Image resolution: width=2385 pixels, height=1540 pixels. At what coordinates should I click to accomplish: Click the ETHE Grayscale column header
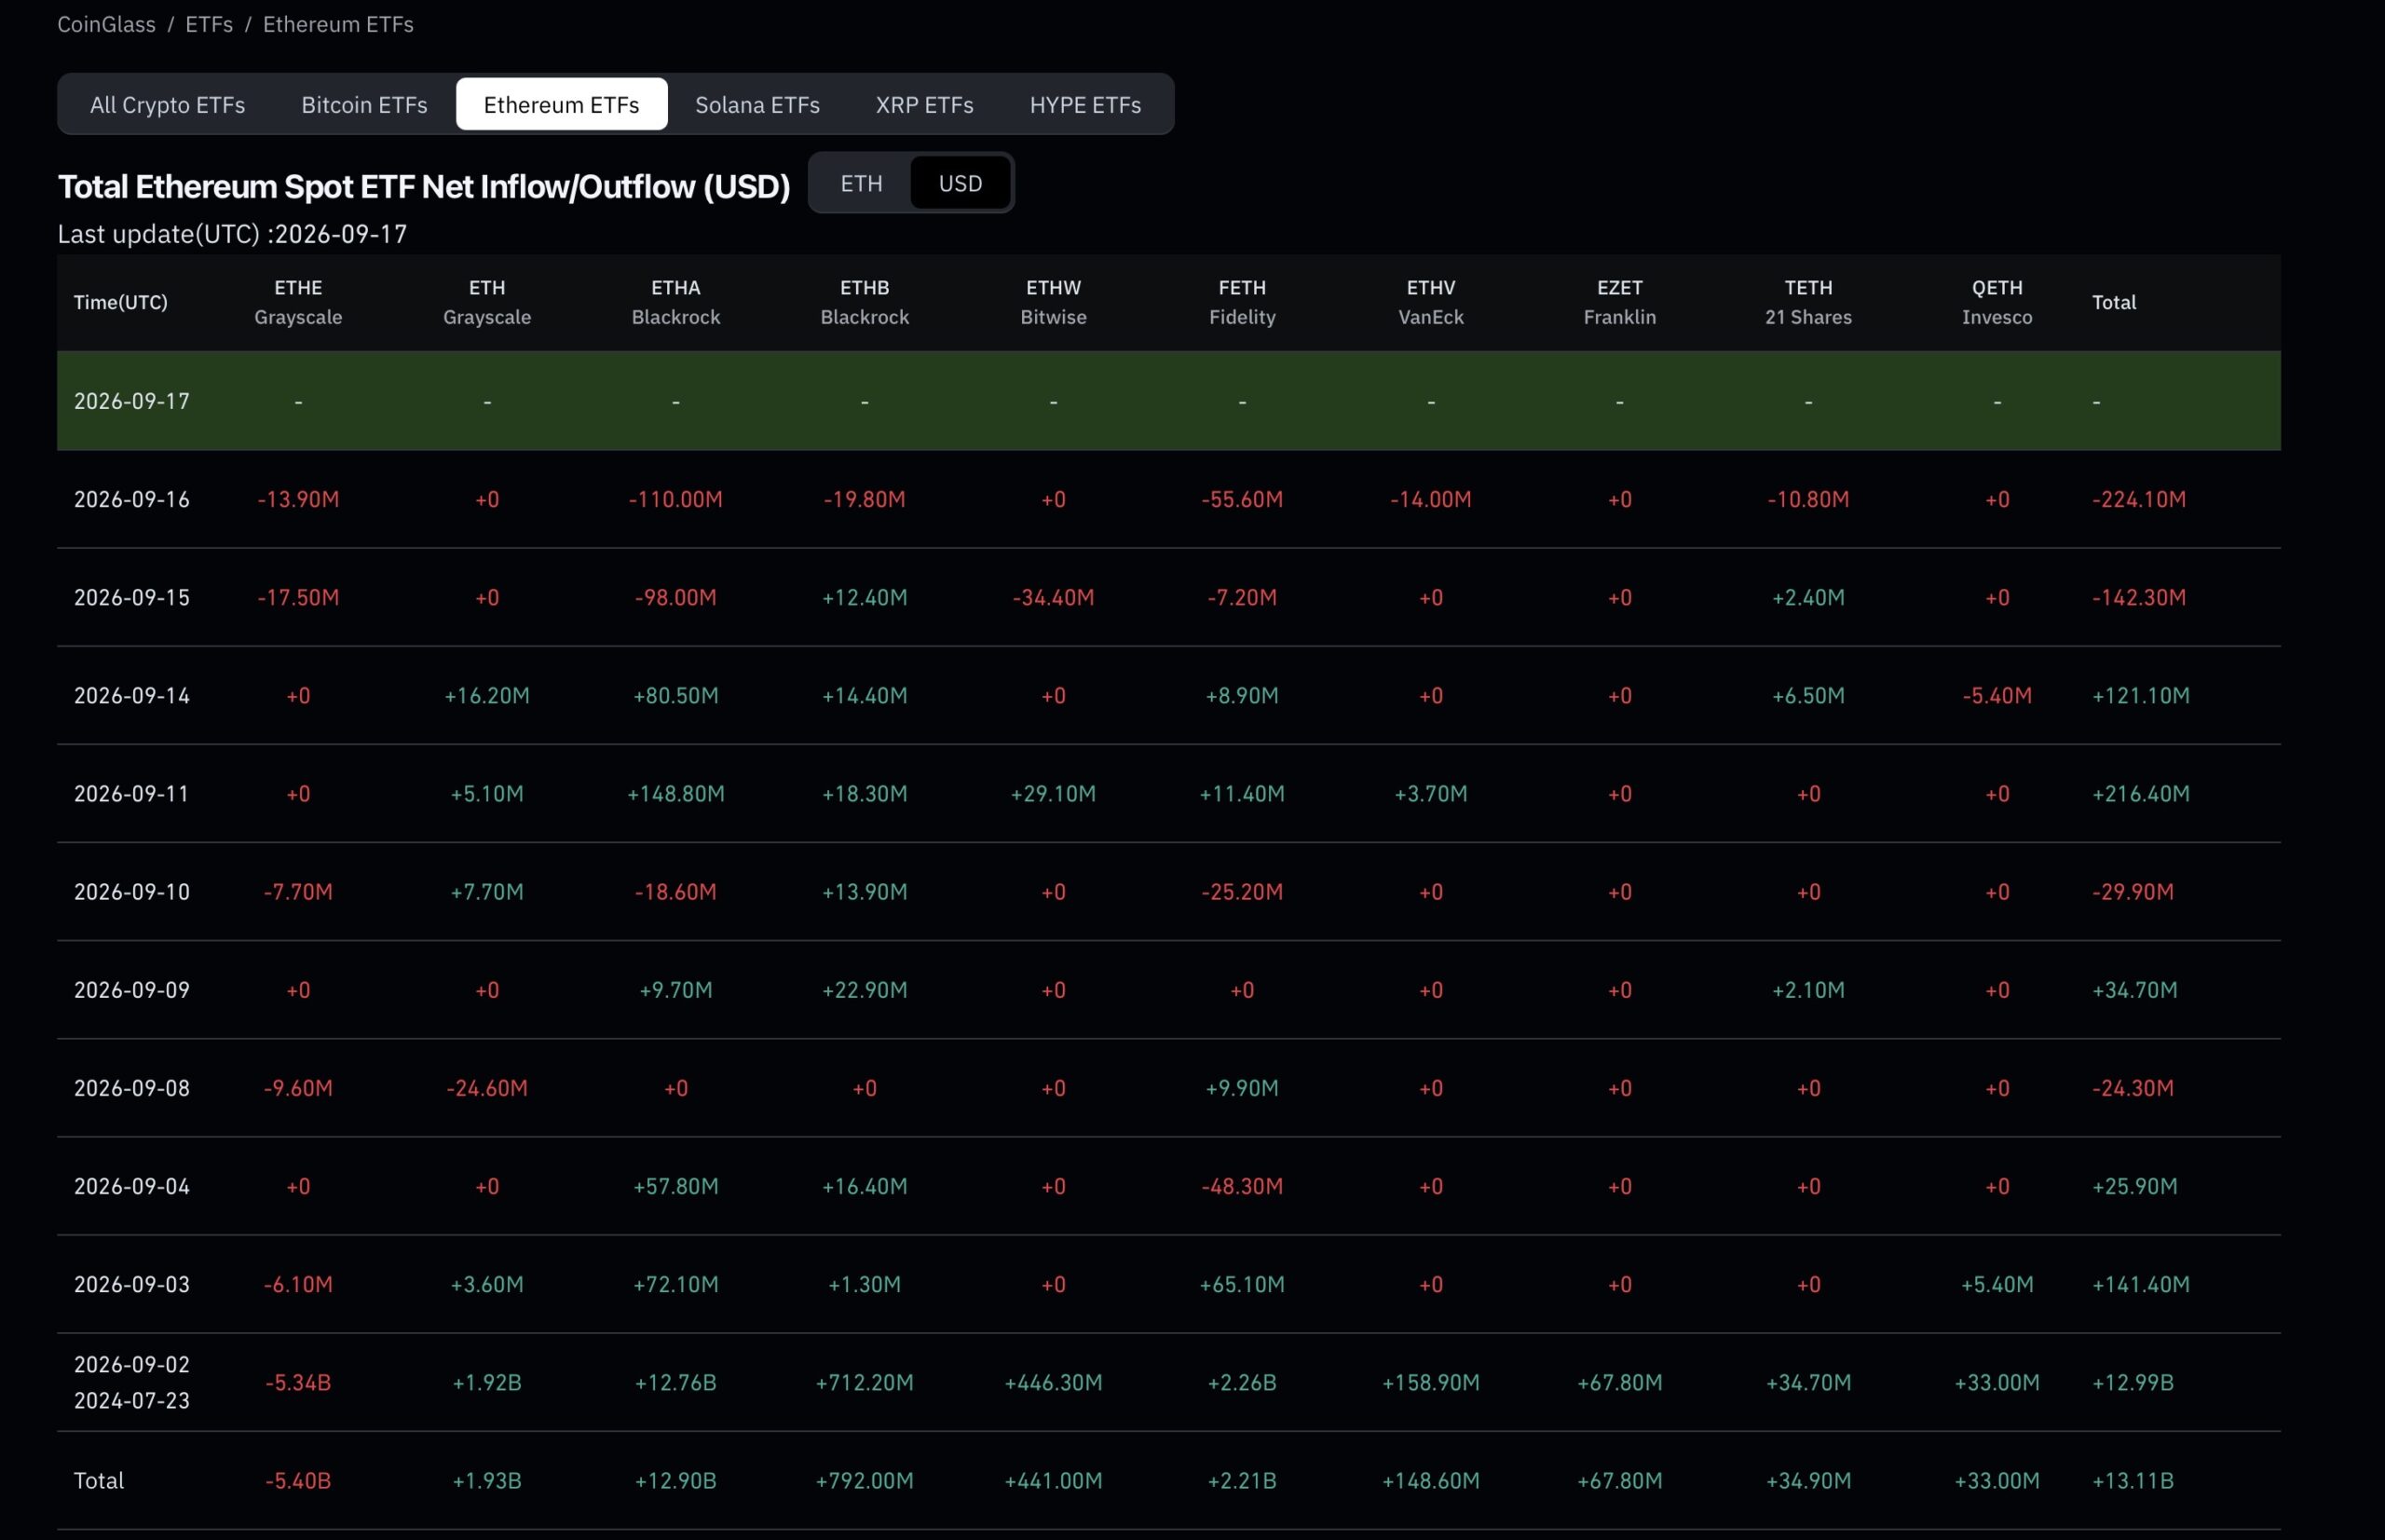pos(298,302)
